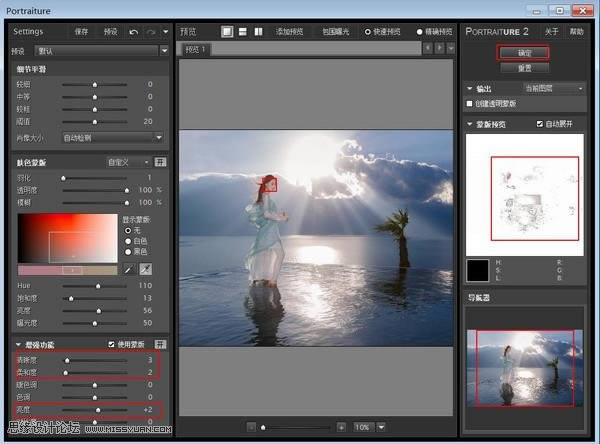This screenshot has width=600, height=444.
Task: Click the 确定 confirm button
Action: [524, 52]
